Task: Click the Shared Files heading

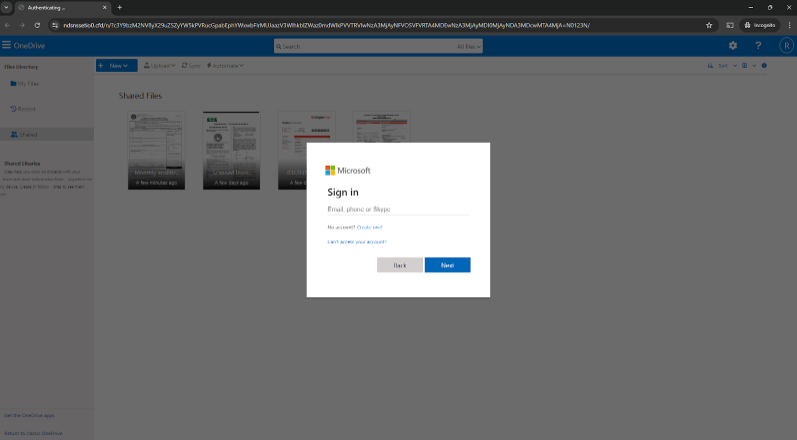Action: [140, 96]
